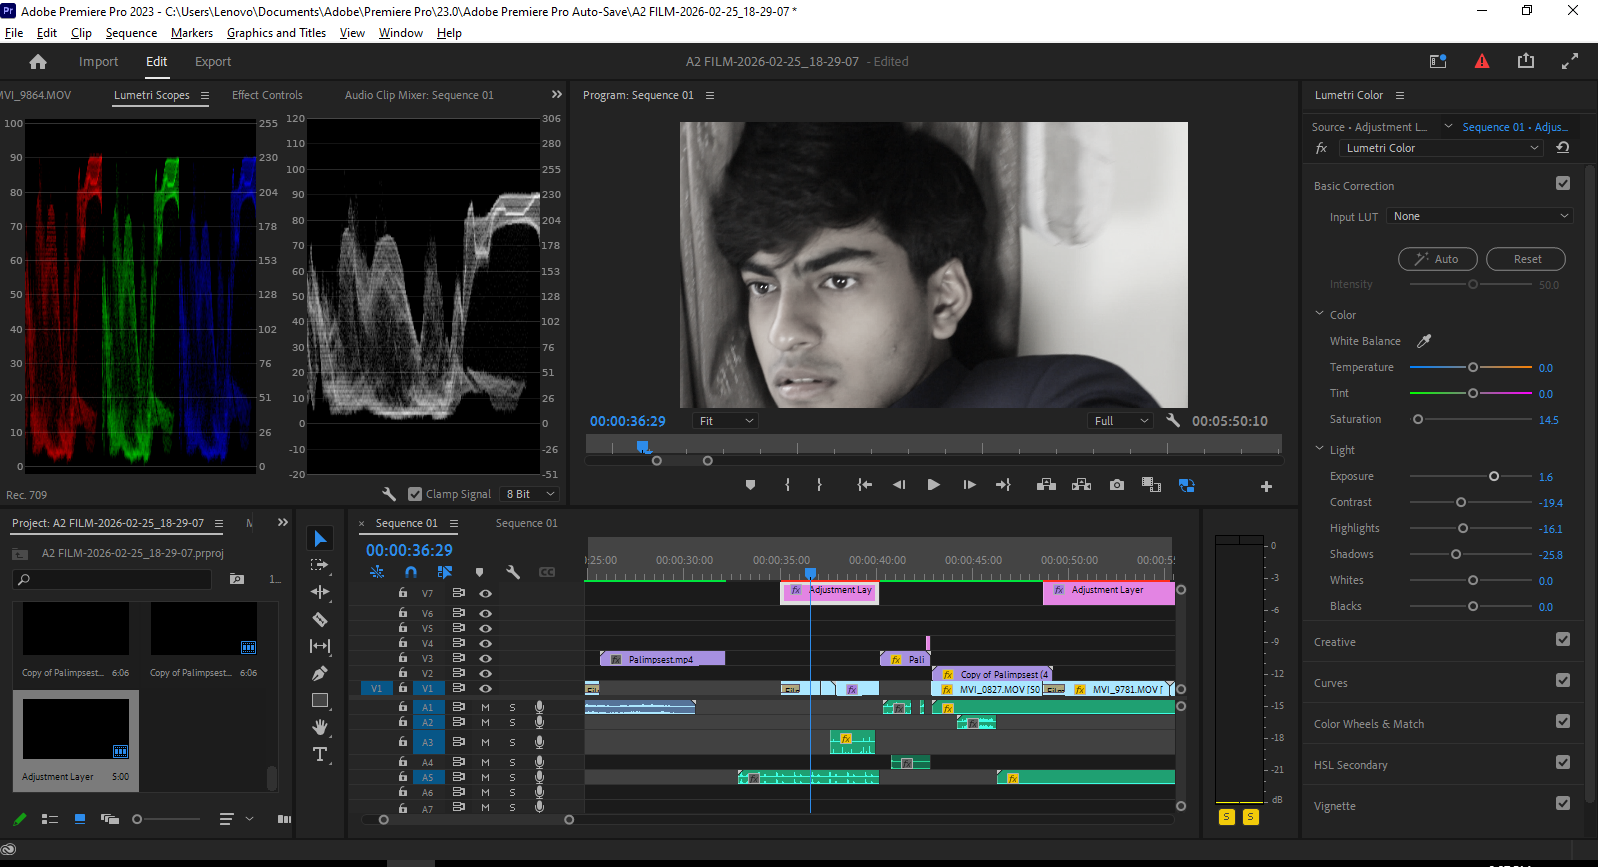Open the Markers menu
This screenshot has height=867, width=1598.
[x=191, y=33]
